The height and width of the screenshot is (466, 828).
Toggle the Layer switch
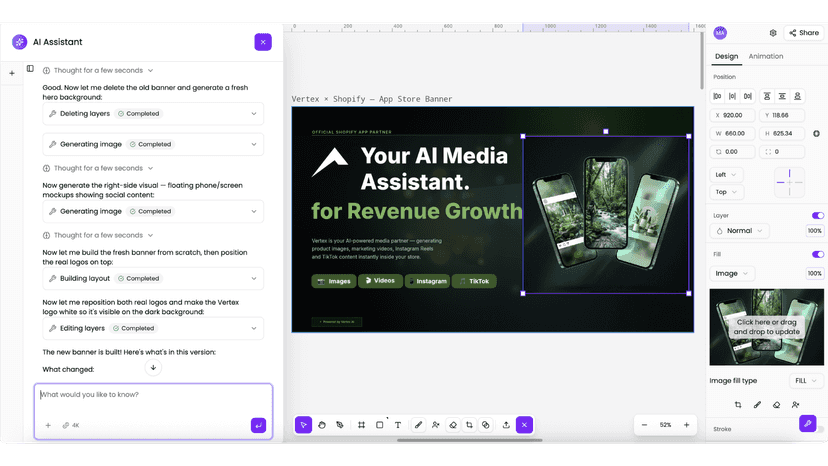point(817,216)
